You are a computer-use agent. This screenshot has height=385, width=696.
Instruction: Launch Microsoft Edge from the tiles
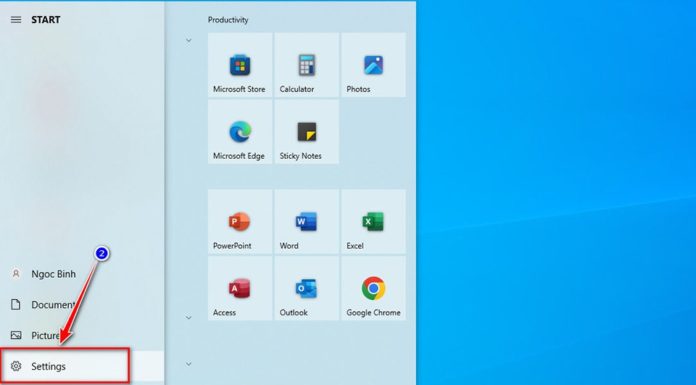coord(240,132)
